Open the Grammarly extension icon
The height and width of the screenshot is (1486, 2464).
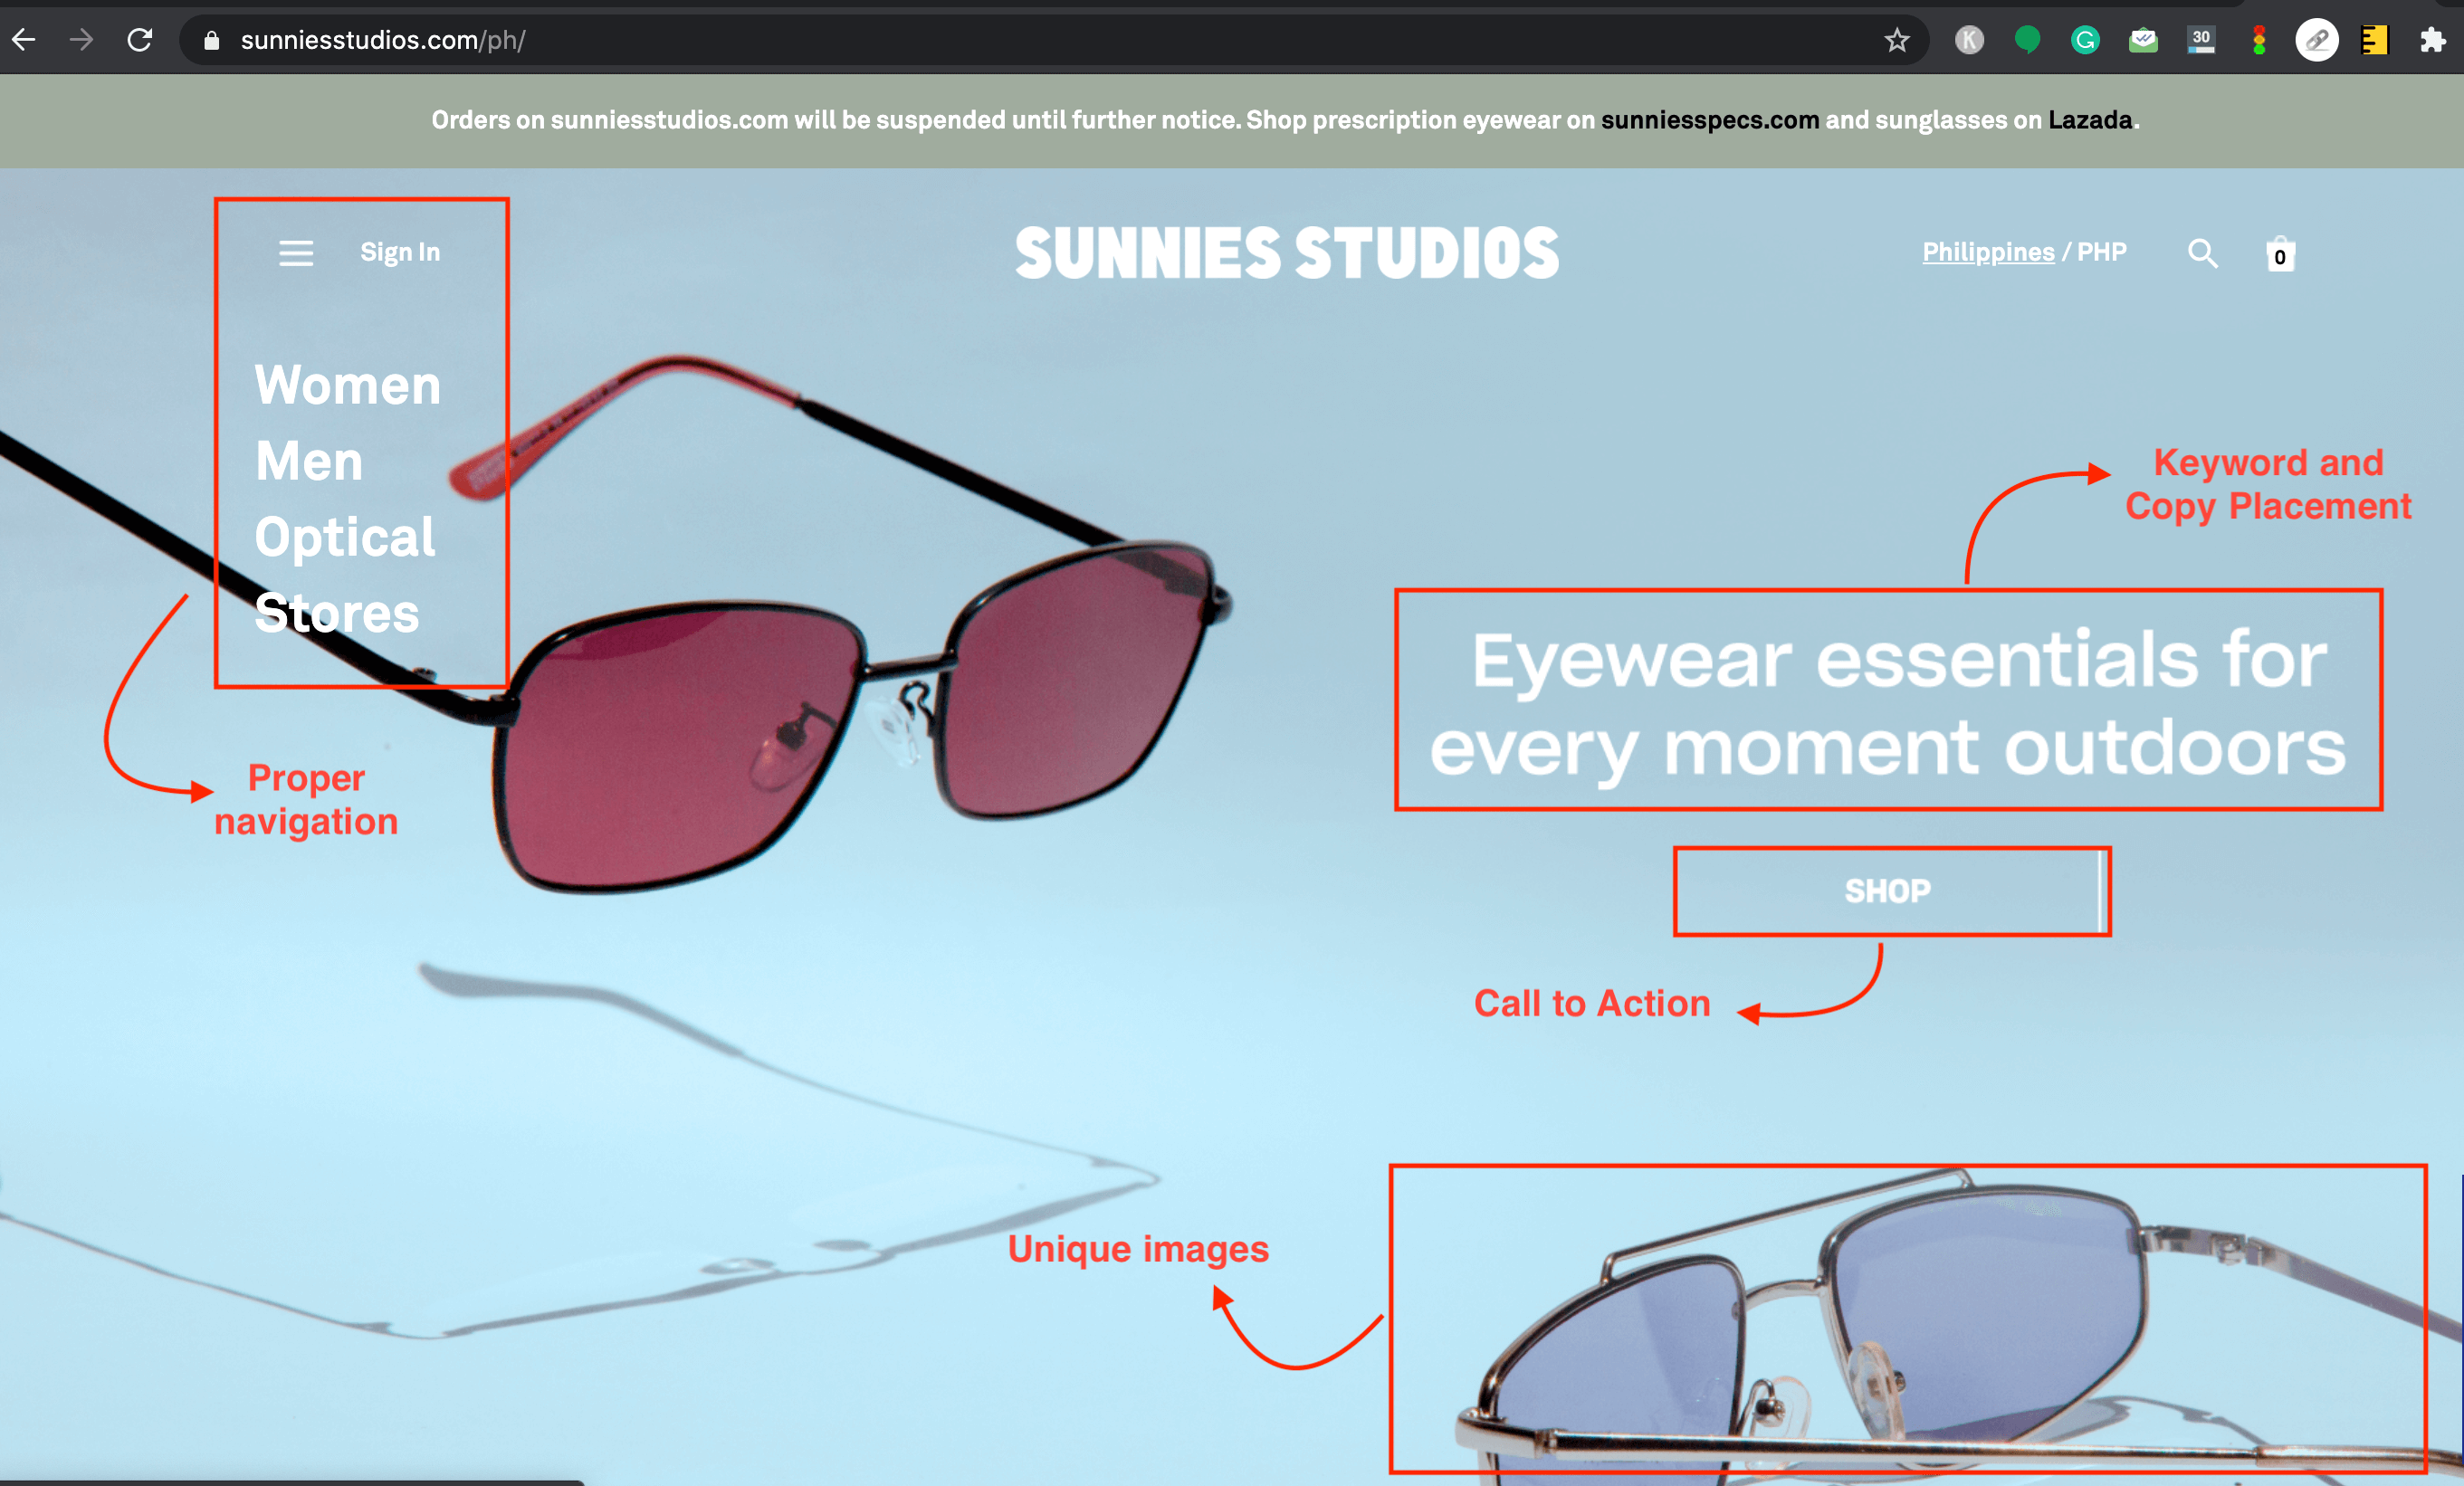pos(2085,40)
